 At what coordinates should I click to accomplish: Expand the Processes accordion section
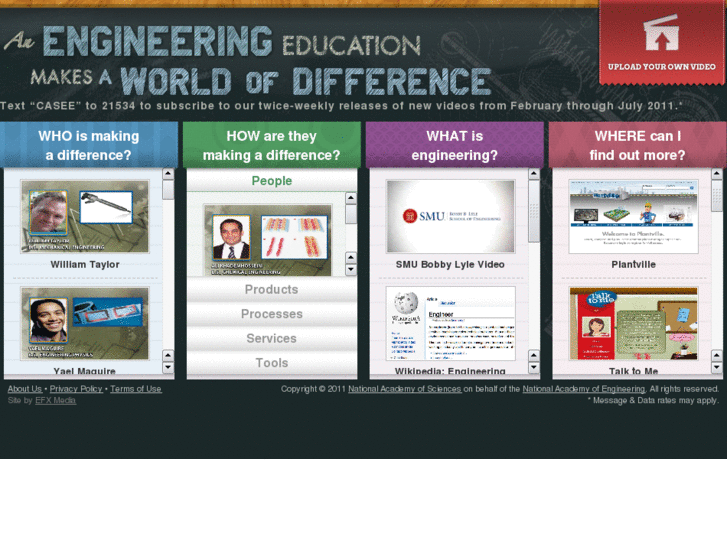click(x=272, y=314)
